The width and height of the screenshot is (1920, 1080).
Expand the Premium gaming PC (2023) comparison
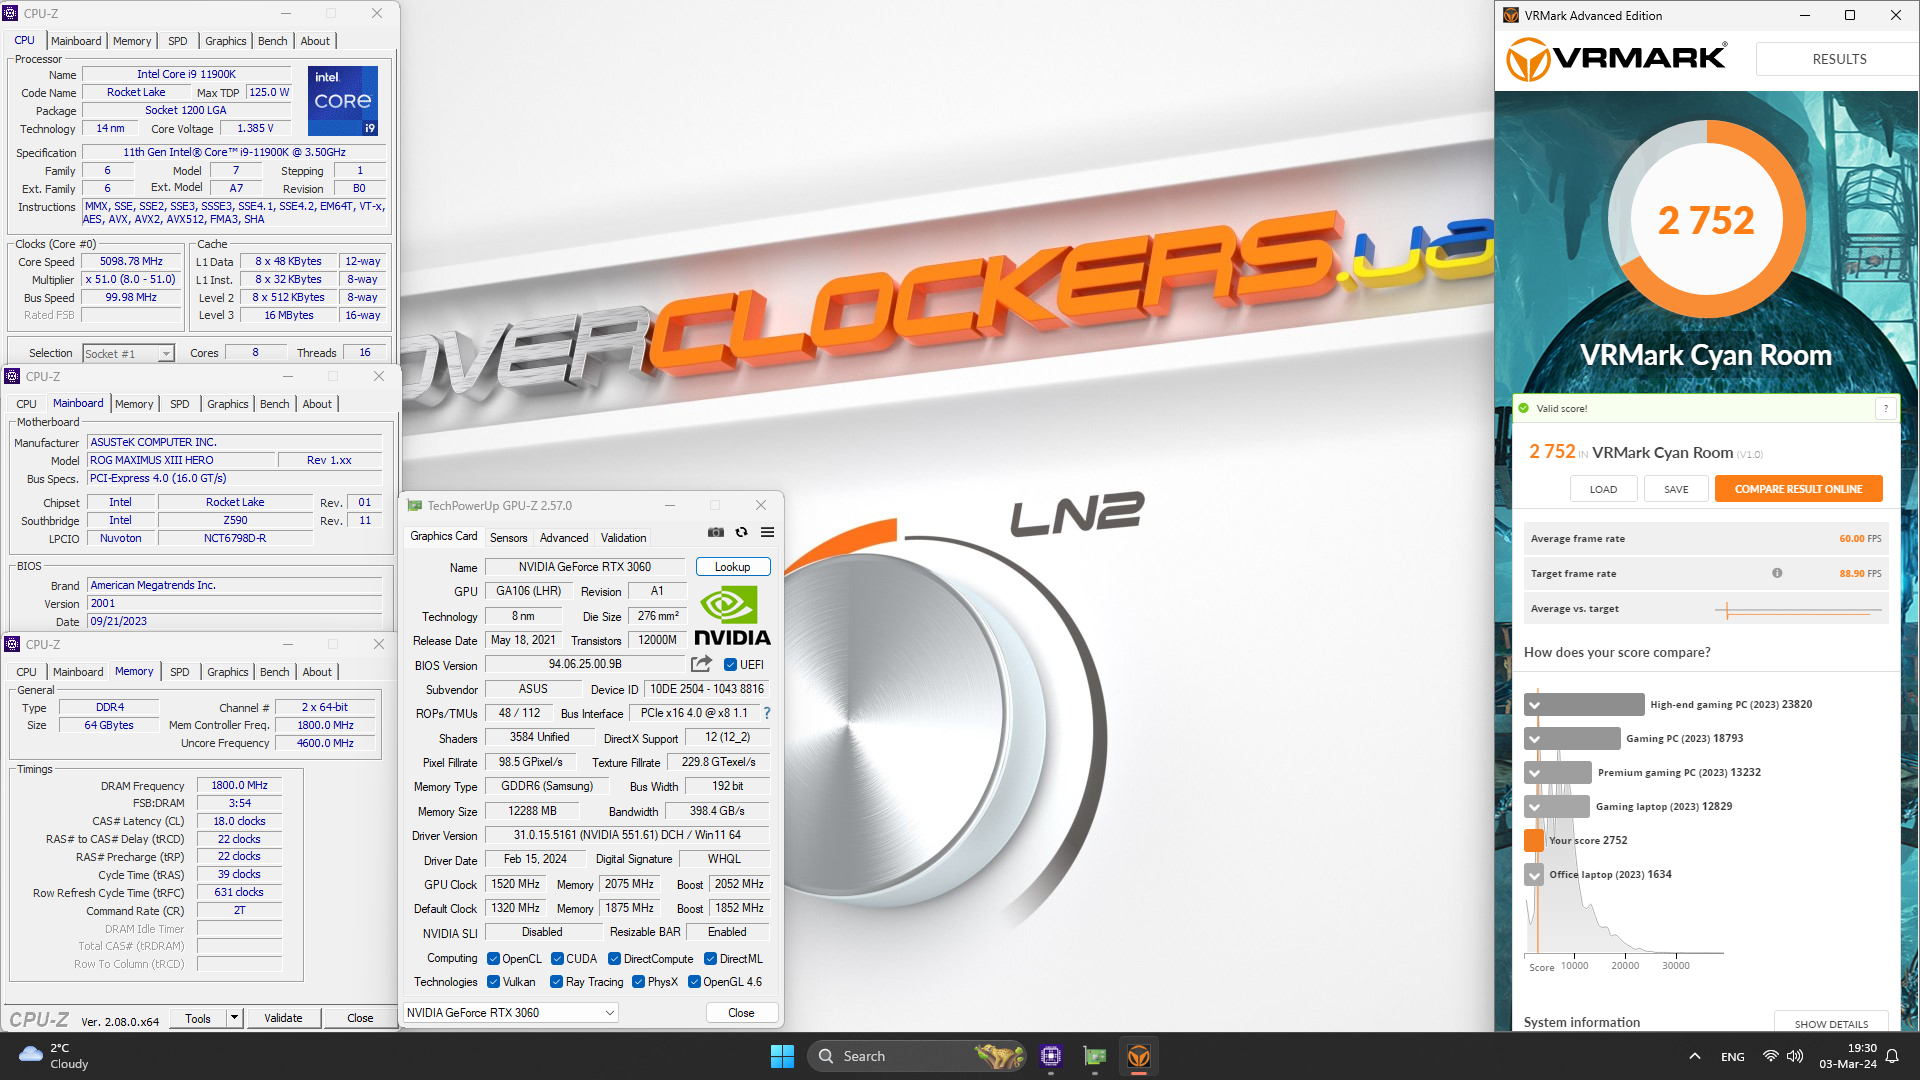[x=1534, y=773]
